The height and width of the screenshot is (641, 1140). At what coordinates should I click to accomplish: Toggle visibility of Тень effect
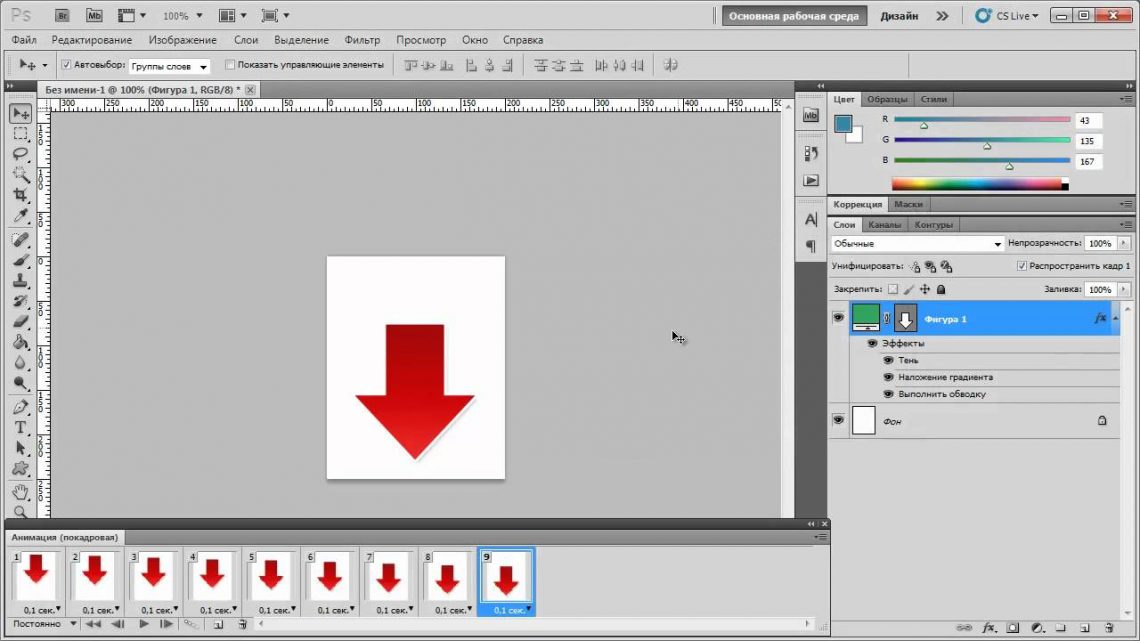tap(888, 360)
